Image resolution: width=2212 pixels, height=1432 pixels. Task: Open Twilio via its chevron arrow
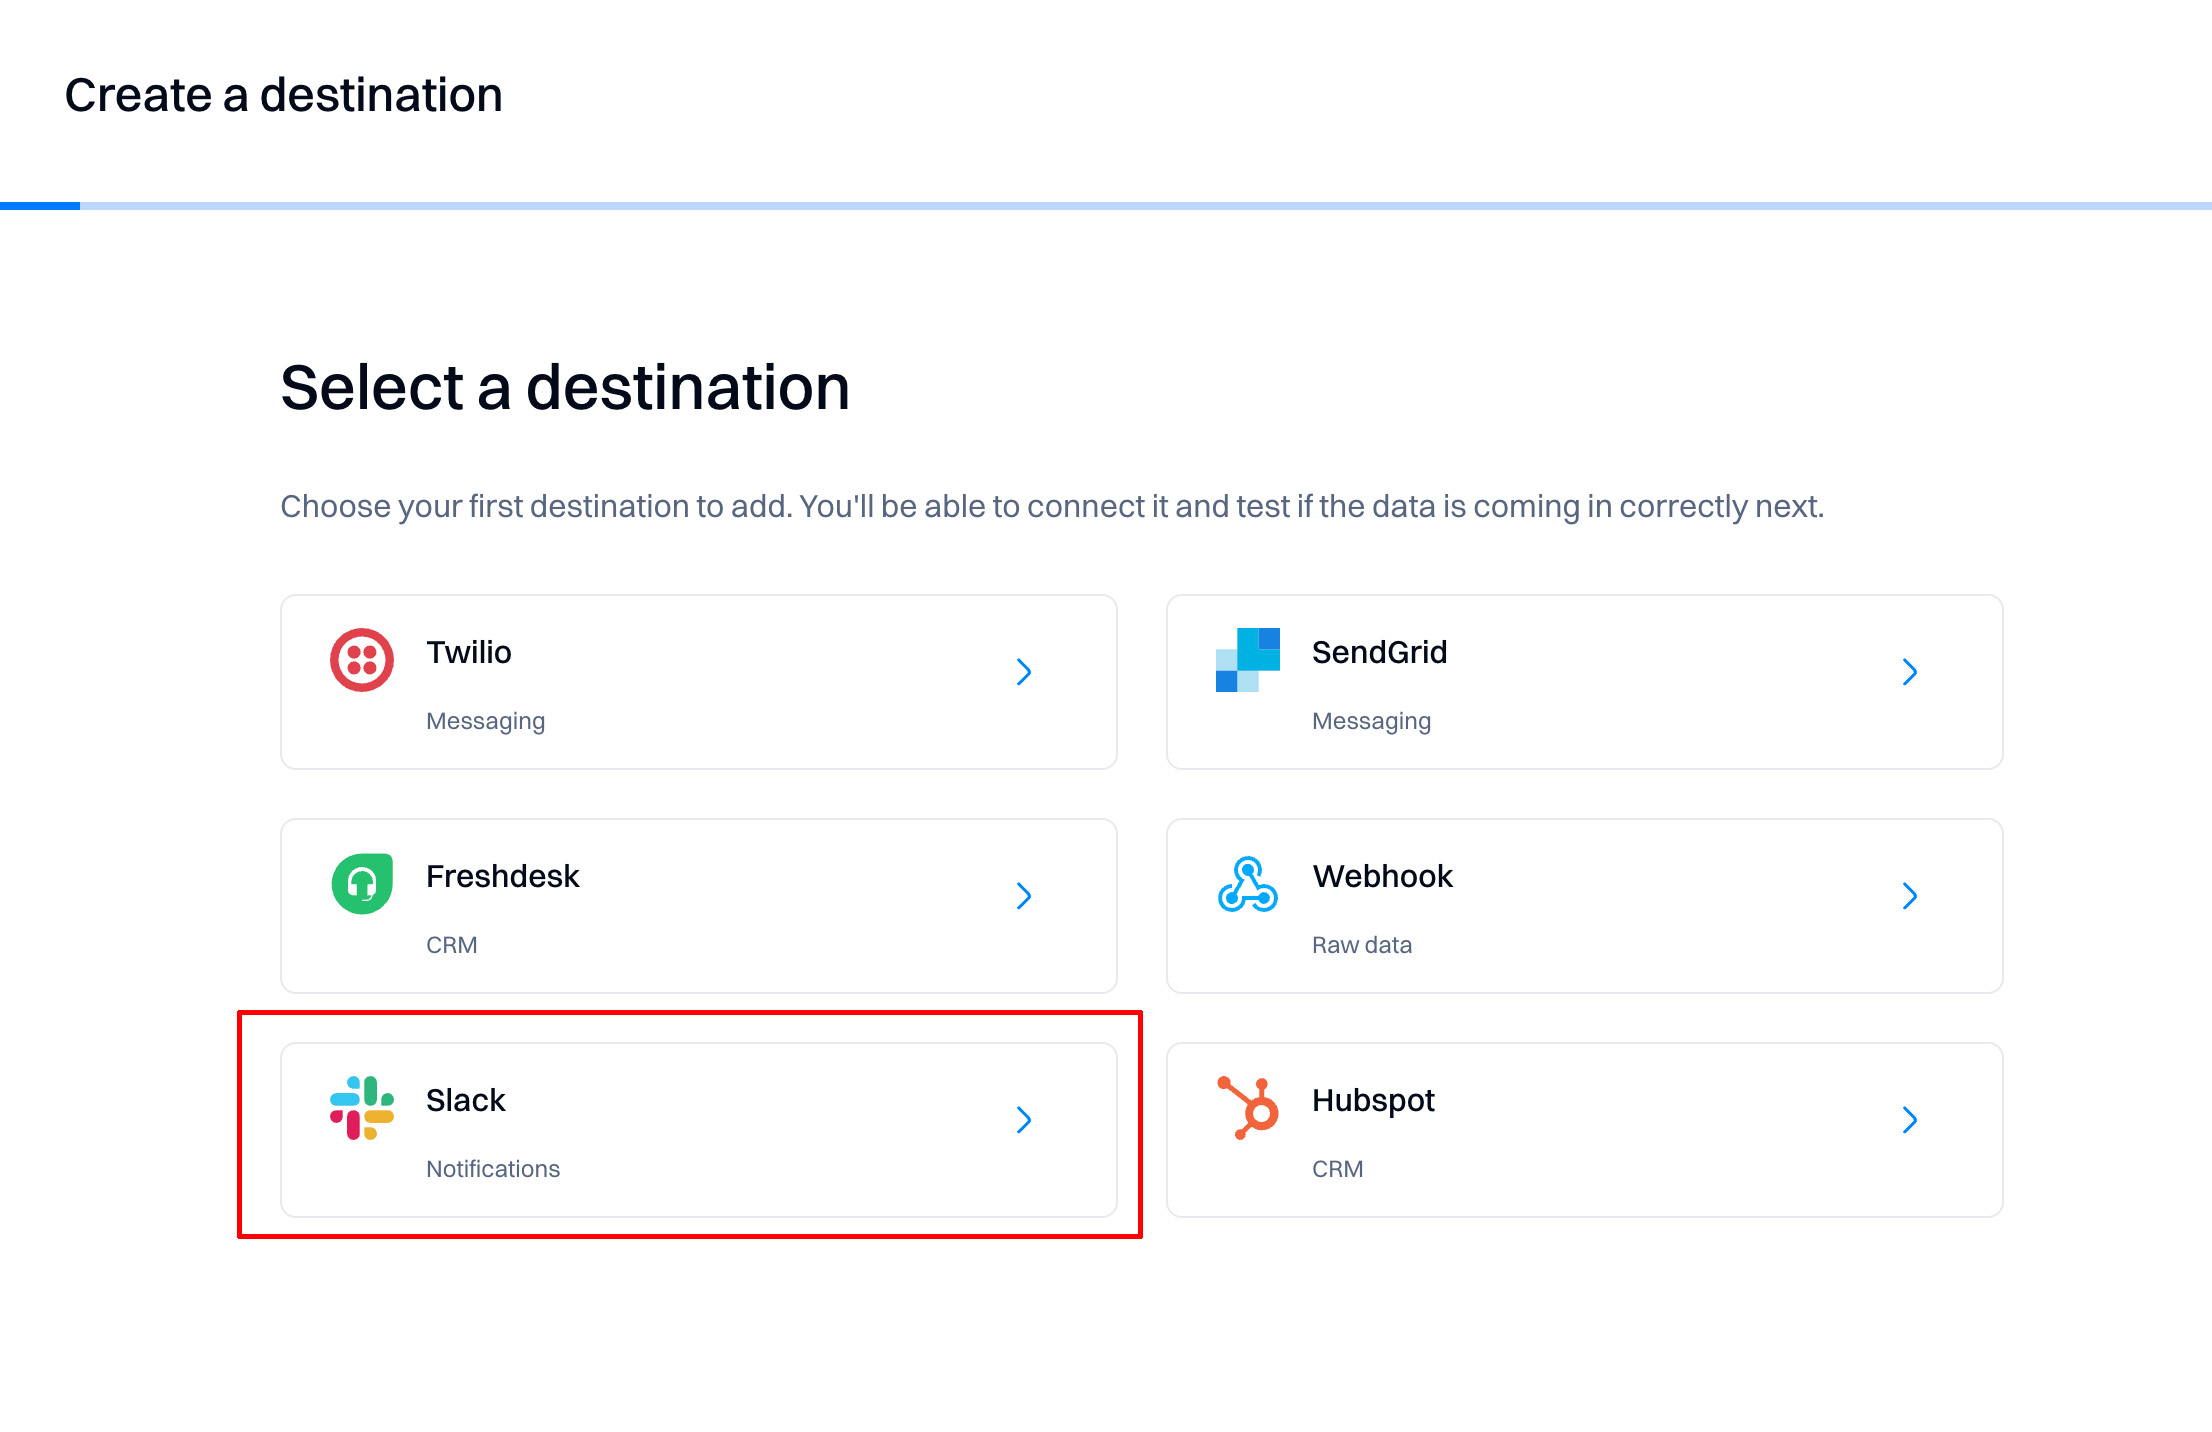click(1023, 672)
